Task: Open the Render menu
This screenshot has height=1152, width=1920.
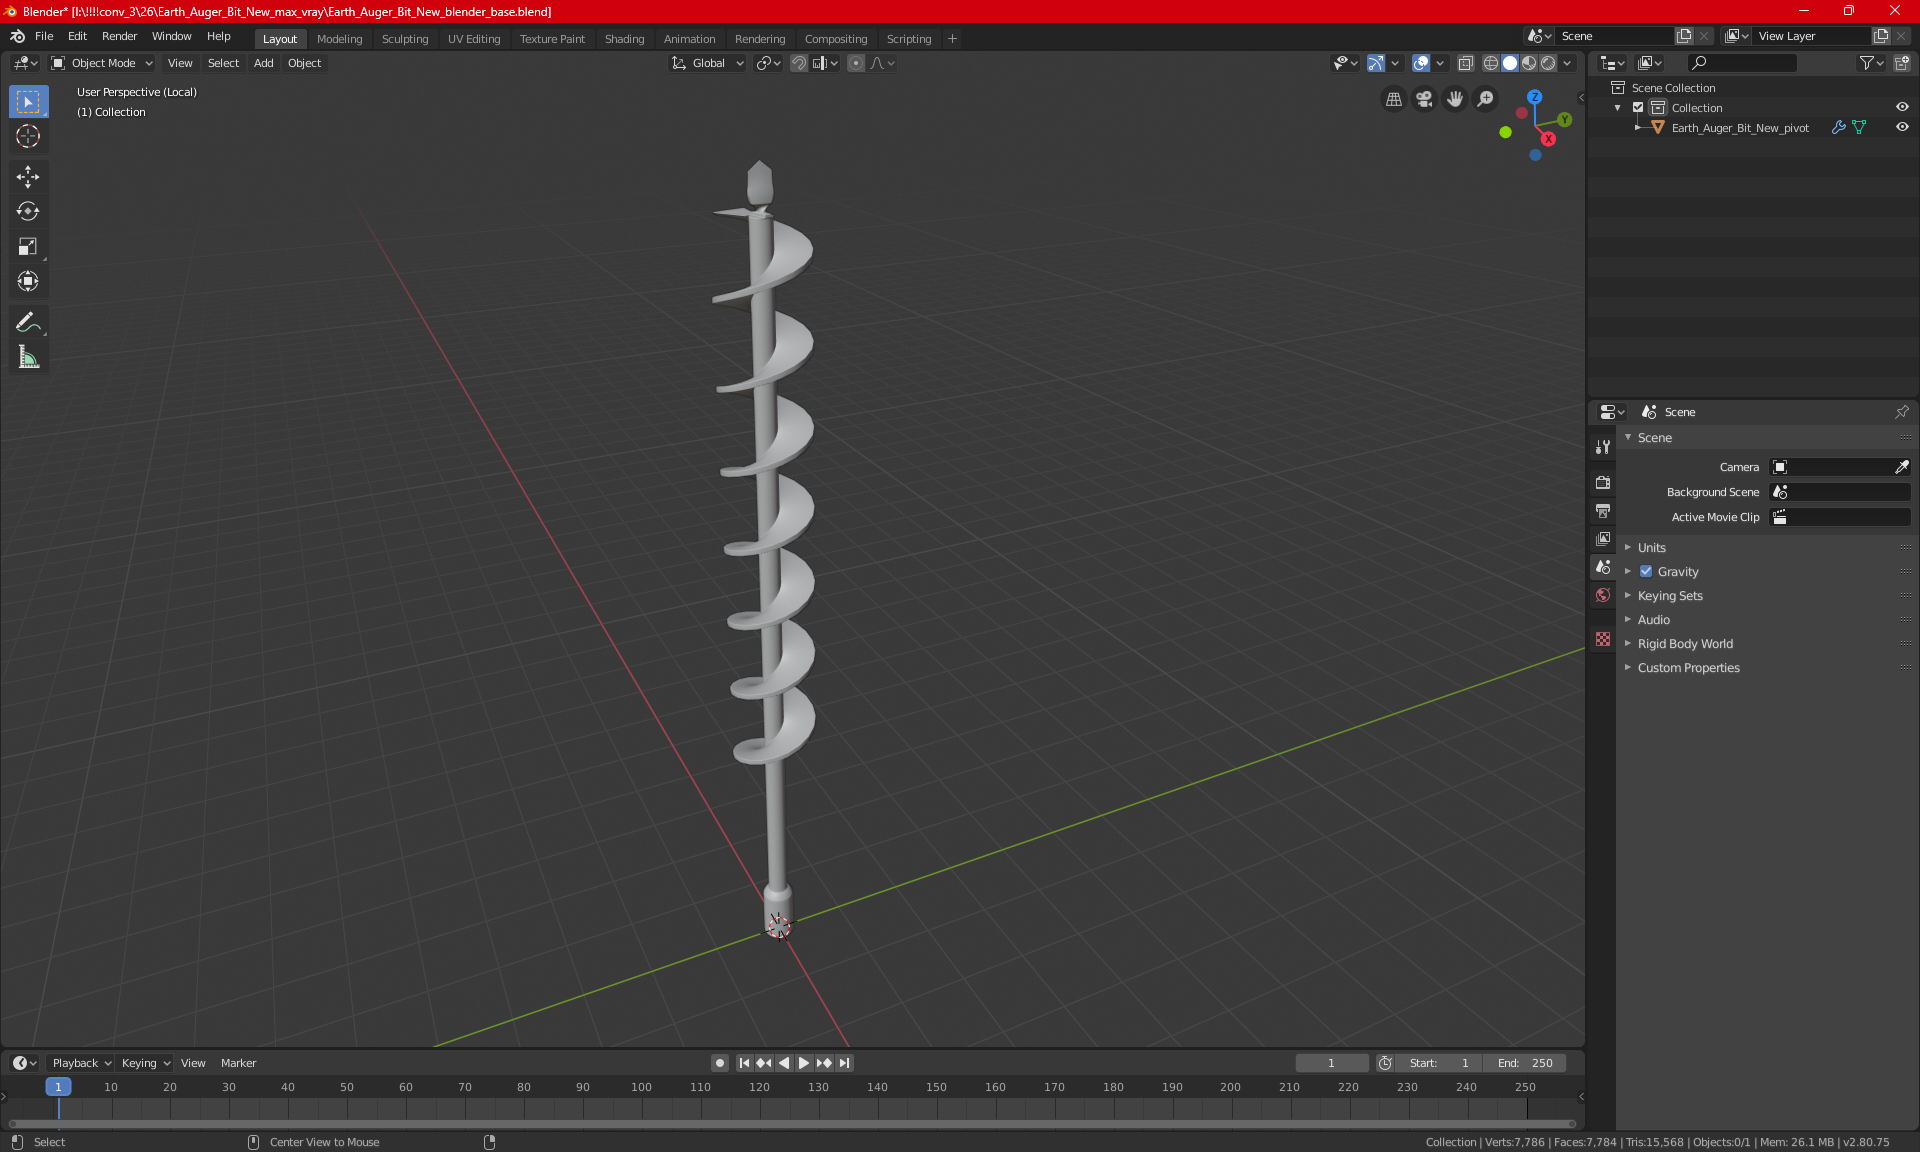Action: coord(119,36)
